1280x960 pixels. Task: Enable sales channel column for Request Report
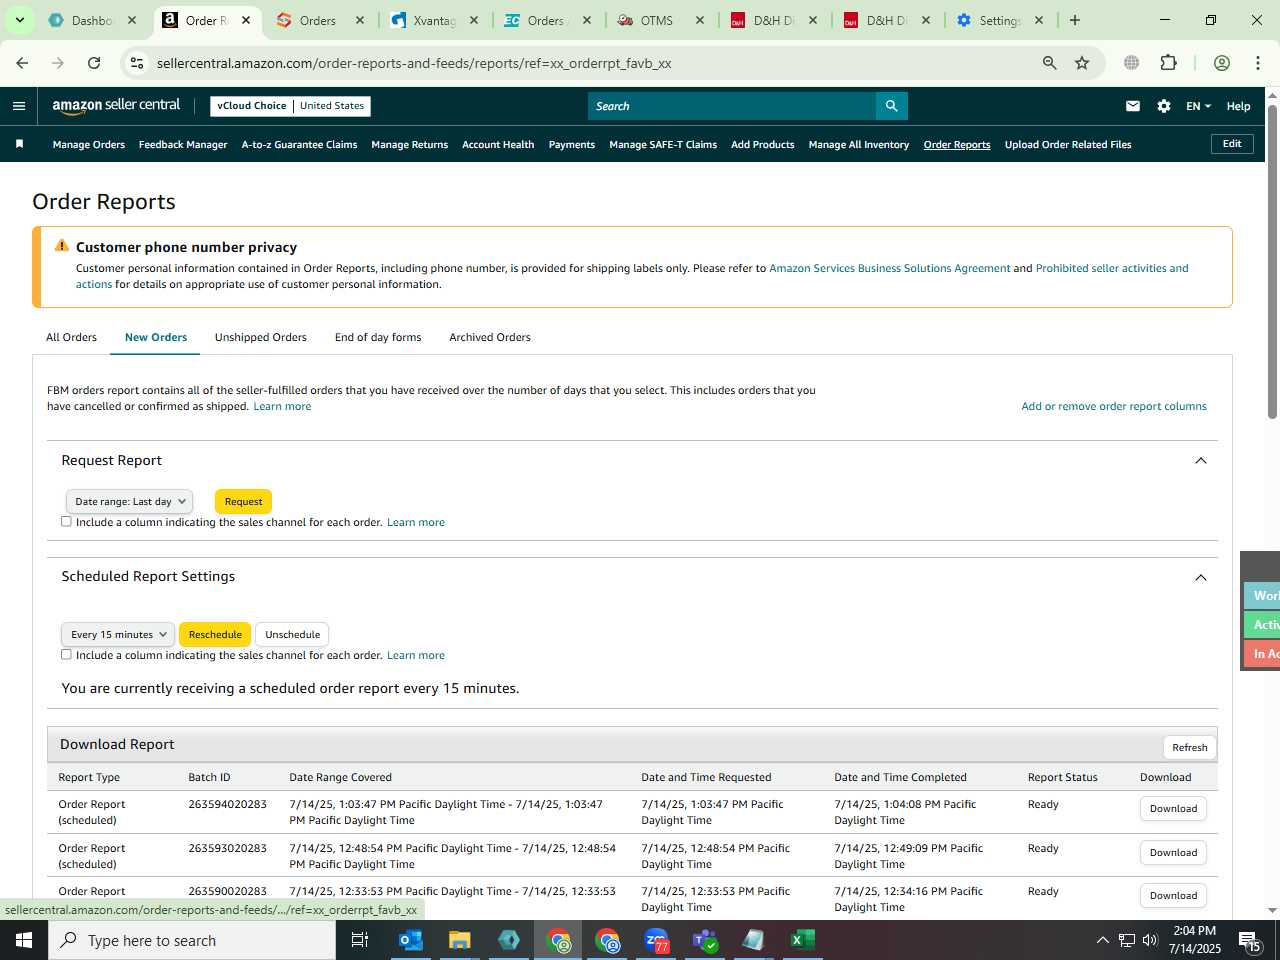click(x=67, y=522)
